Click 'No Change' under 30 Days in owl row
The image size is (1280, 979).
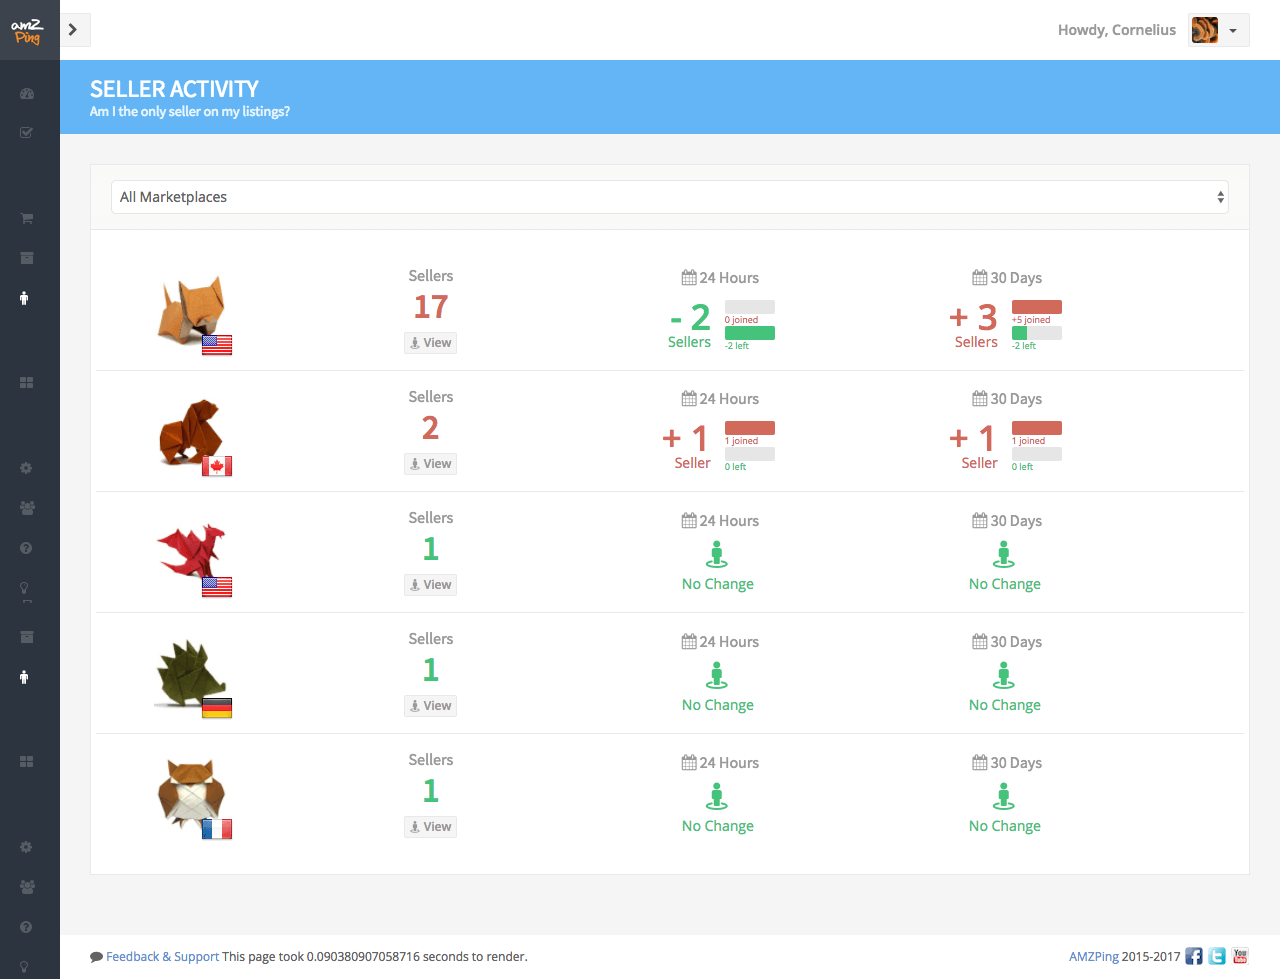click(x=1005, y=826)
